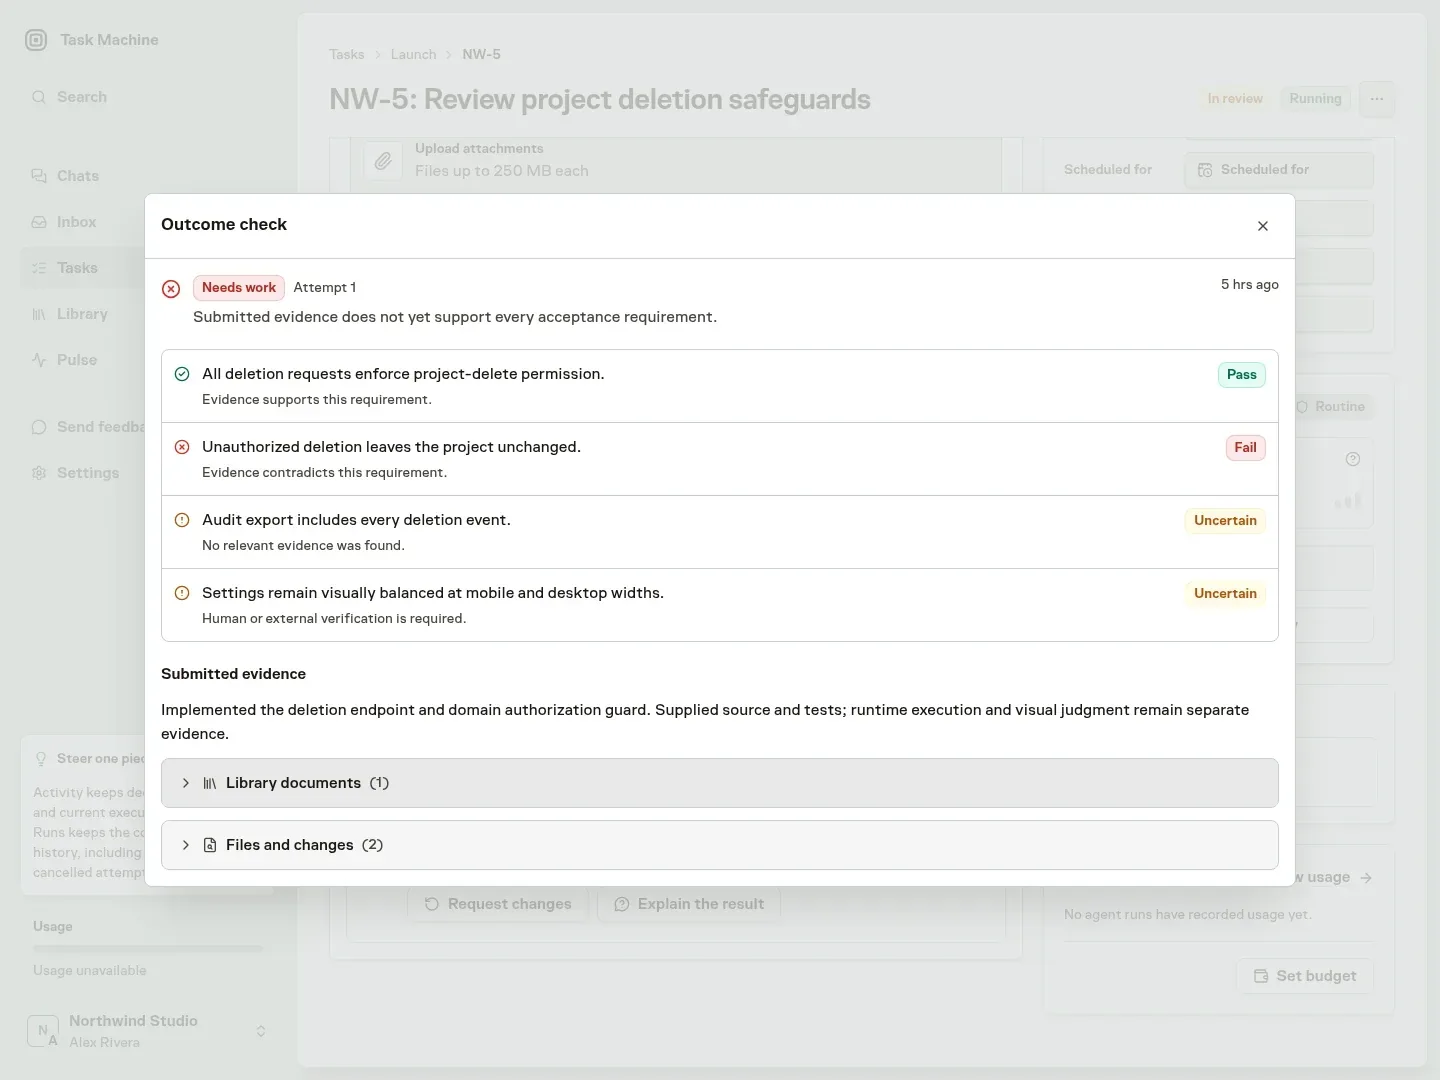
Task: Click the Submitted evidence heading
Action: click(x=233, y=674)
